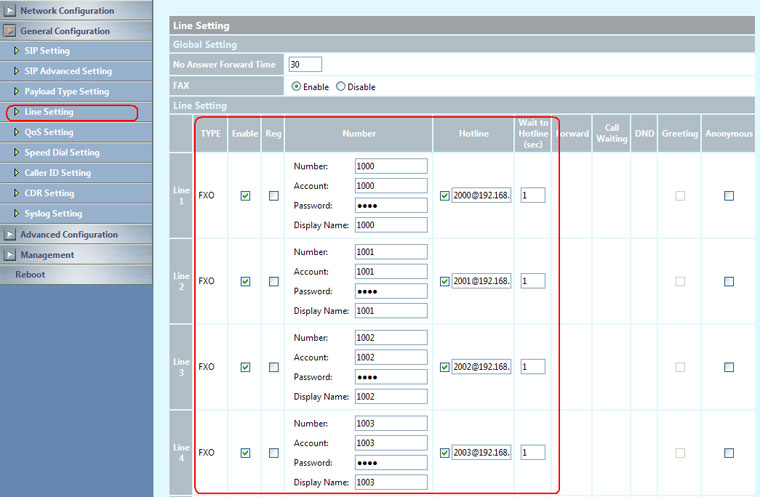Click the No Answer Forward Time field
This screenshot has width=760, height=497.
305,65
